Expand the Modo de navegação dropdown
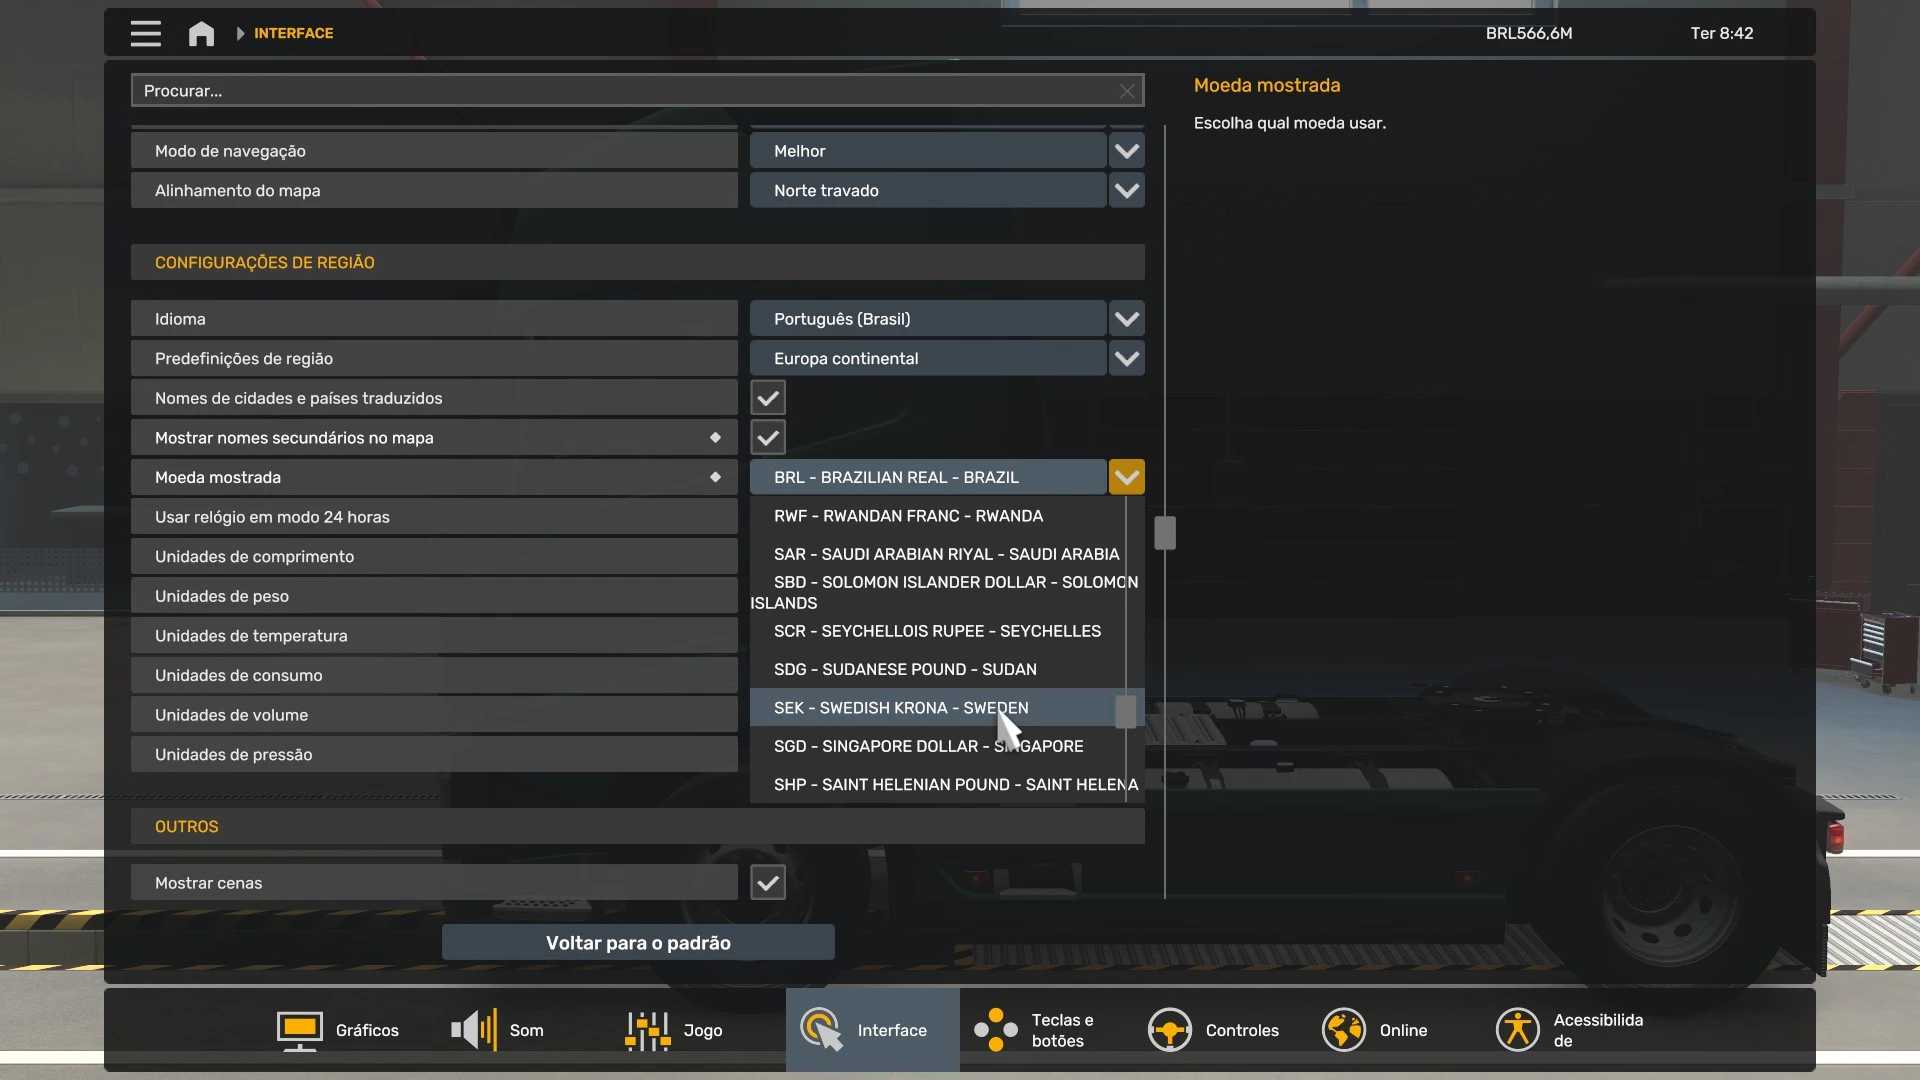Image resolution: width=1920 pixels, height=1080 pixels. point(1127,151)
